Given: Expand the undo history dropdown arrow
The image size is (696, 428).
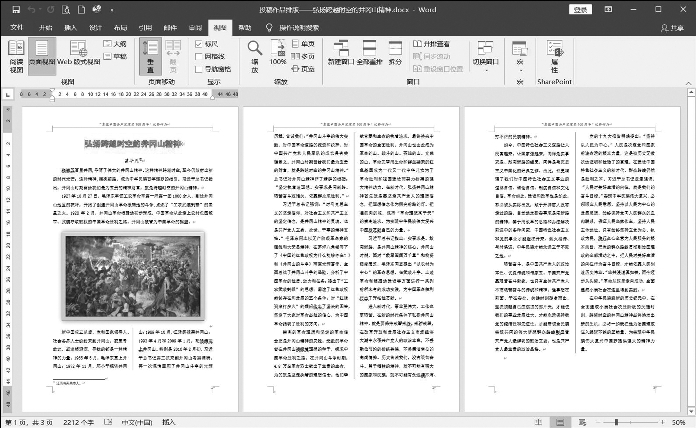Looking at the screenshot, I should point(40,10).
